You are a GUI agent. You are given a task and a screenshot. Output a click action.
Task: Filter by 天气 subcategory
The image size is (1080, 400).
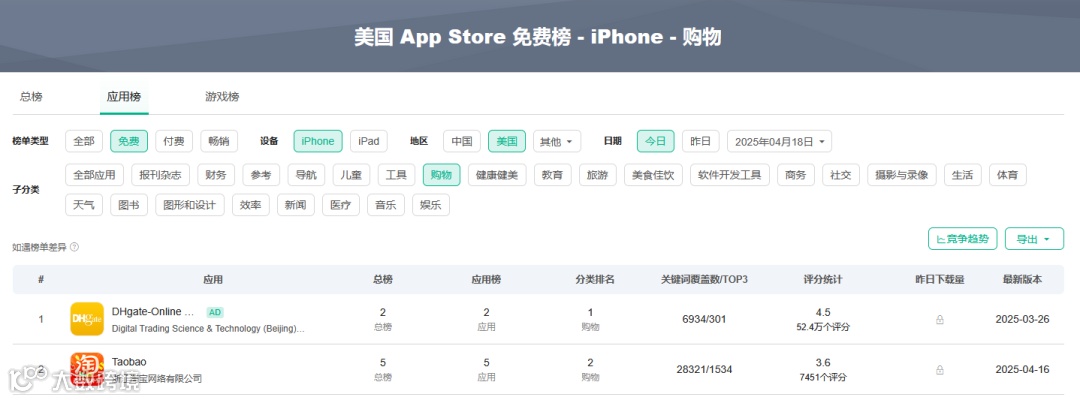[x=84, y=205]
